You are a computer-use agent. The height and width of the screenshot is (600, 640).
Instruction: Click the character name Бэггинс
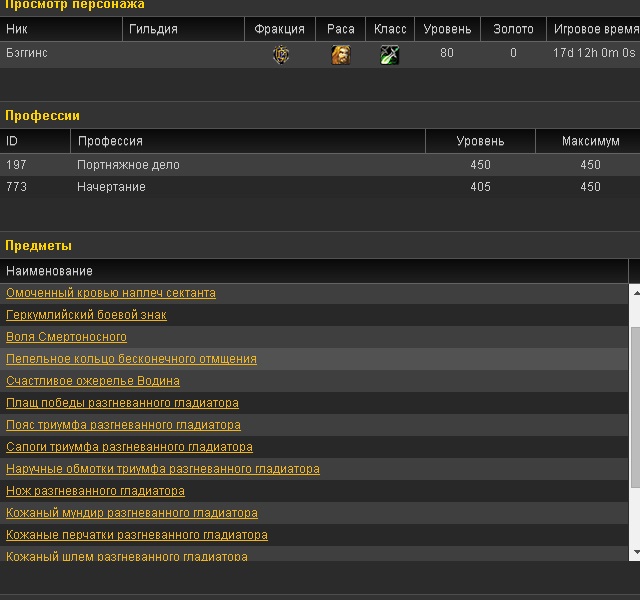pos(27,53)
